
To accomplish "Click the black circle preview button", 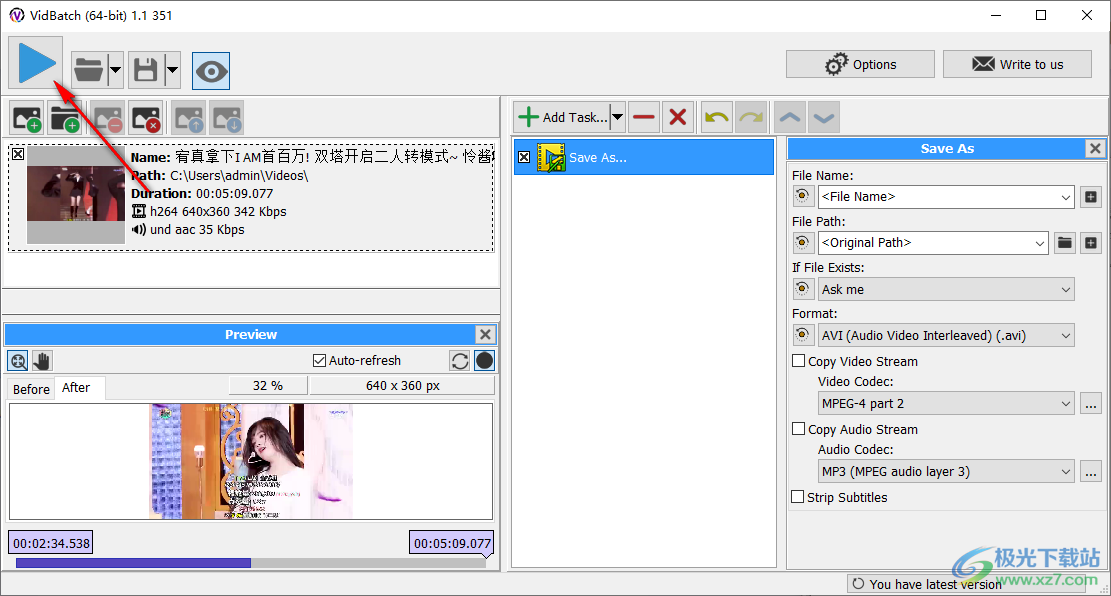I will pos(485,361).
